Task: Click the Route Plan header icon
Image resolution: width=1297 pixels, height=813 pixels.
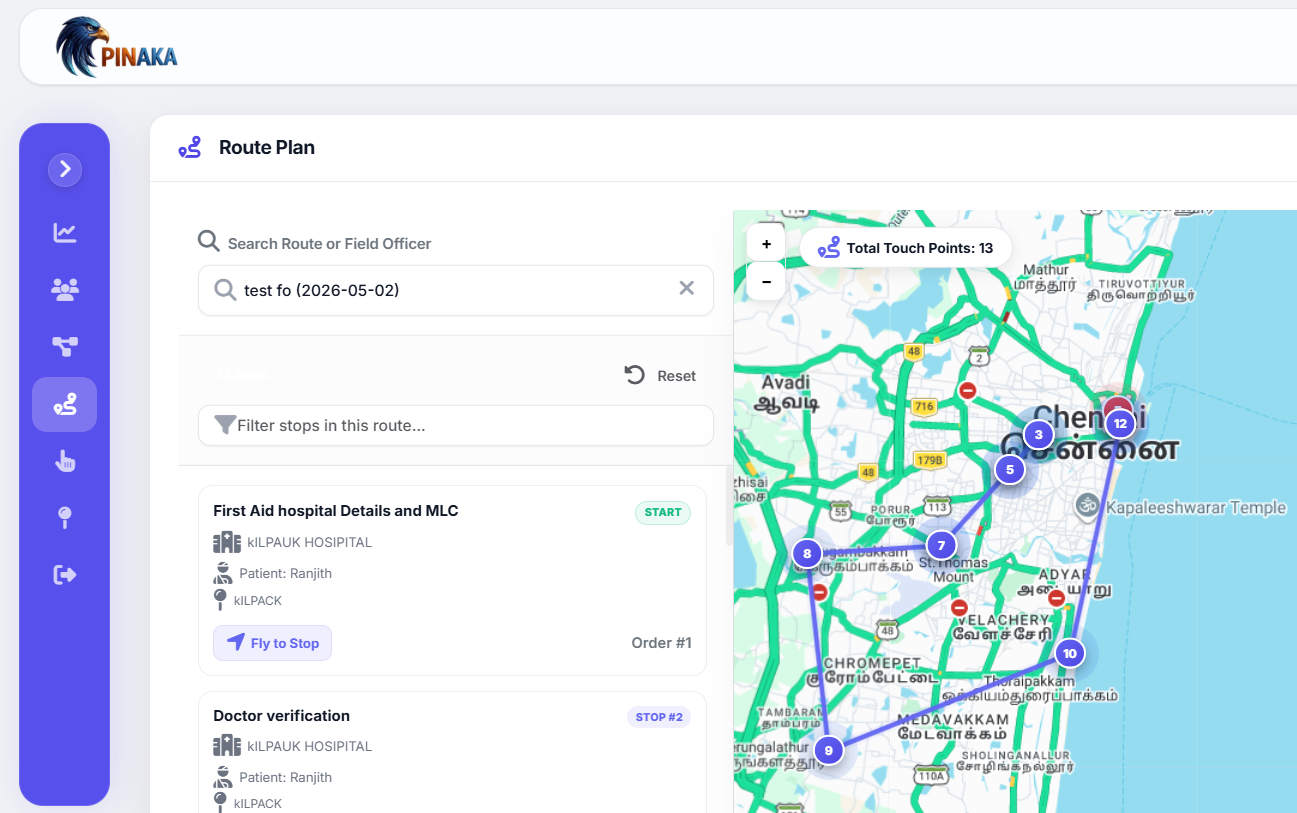Action: (190, 148)
